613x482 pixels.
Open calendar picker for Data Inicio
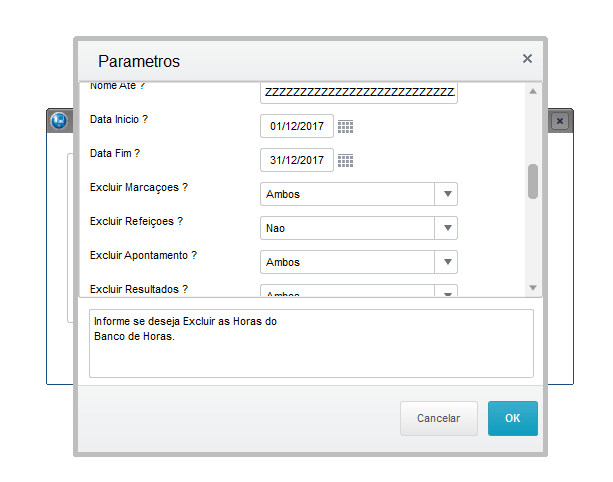[346, 127]
